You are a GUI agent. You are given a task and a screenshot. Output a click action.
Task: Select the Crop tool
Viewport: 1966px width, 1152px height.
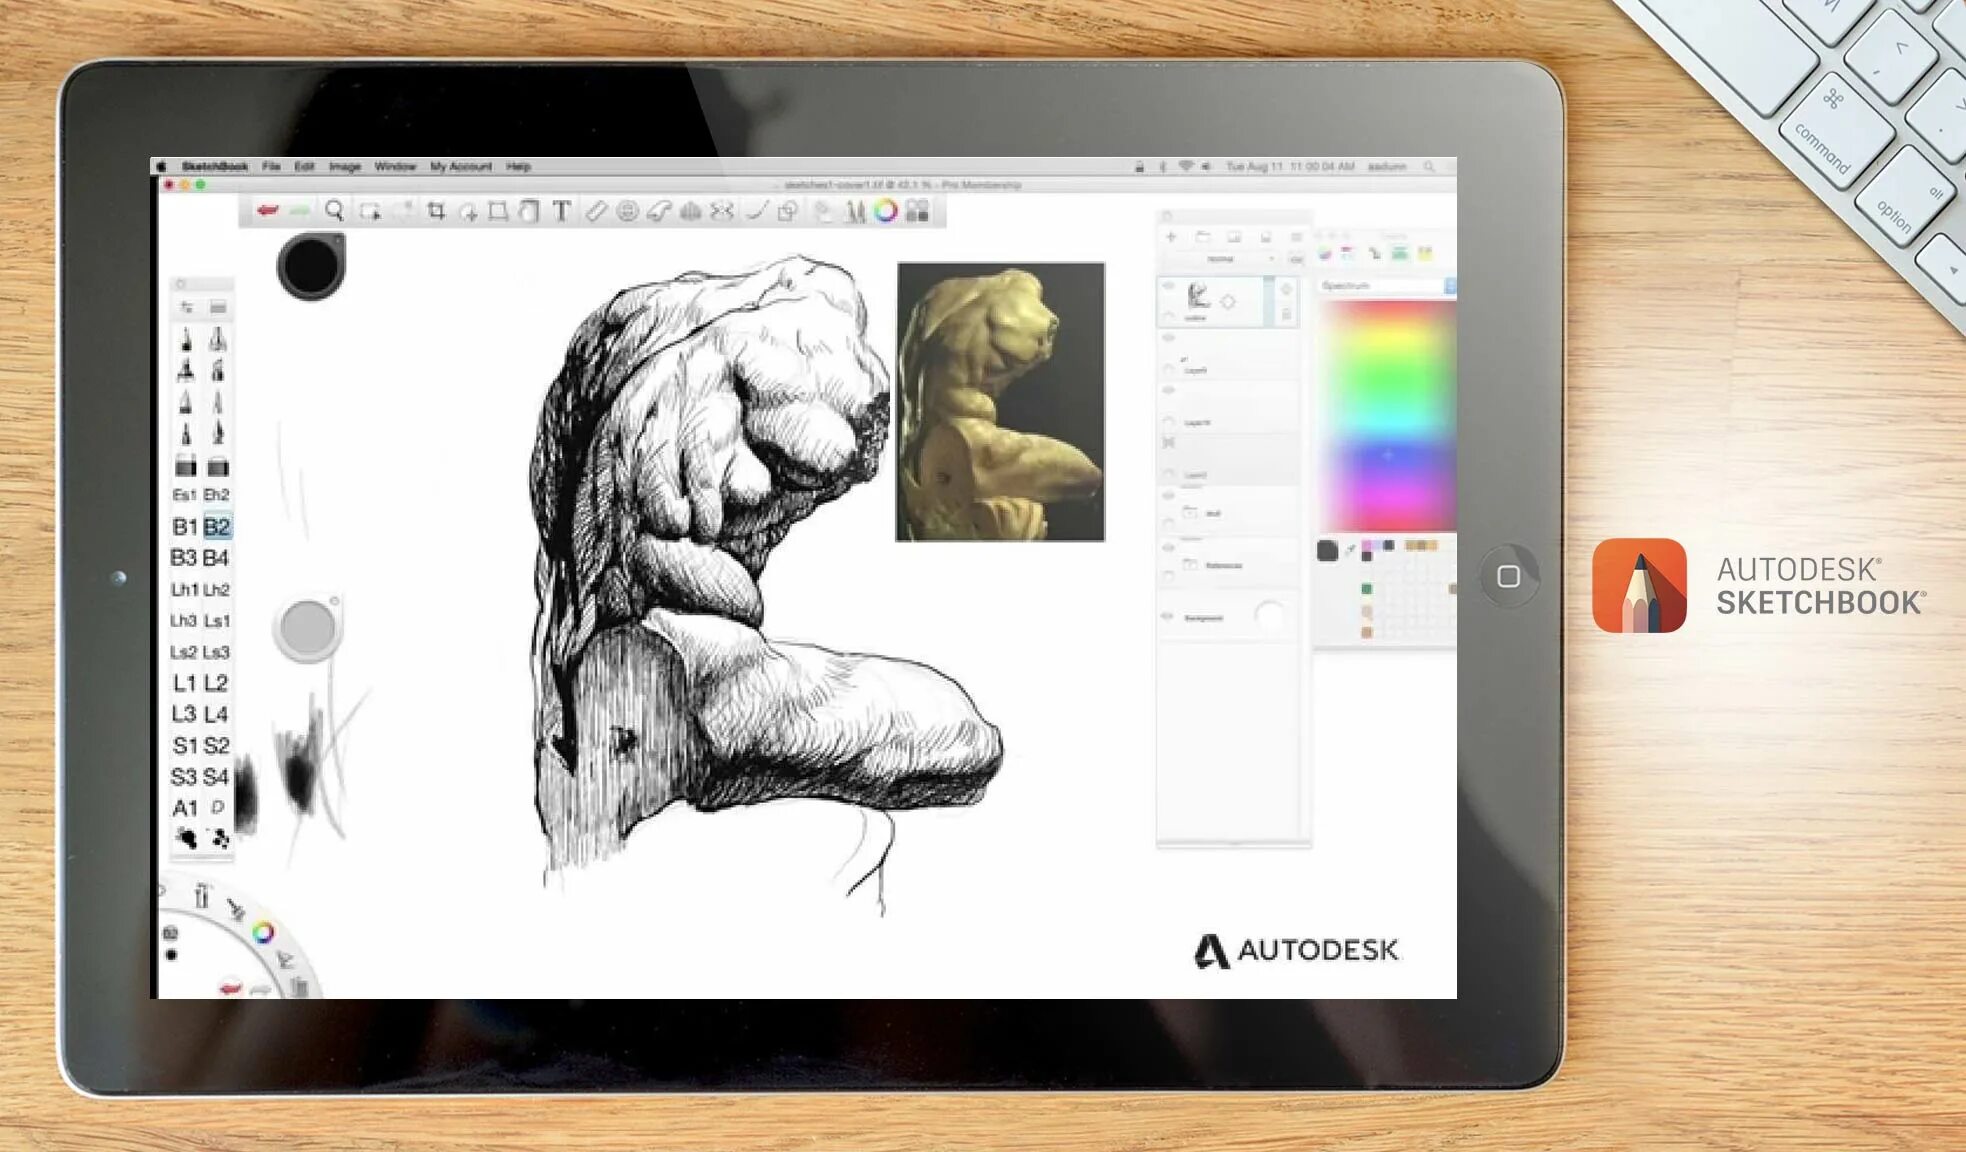[436, 210]
